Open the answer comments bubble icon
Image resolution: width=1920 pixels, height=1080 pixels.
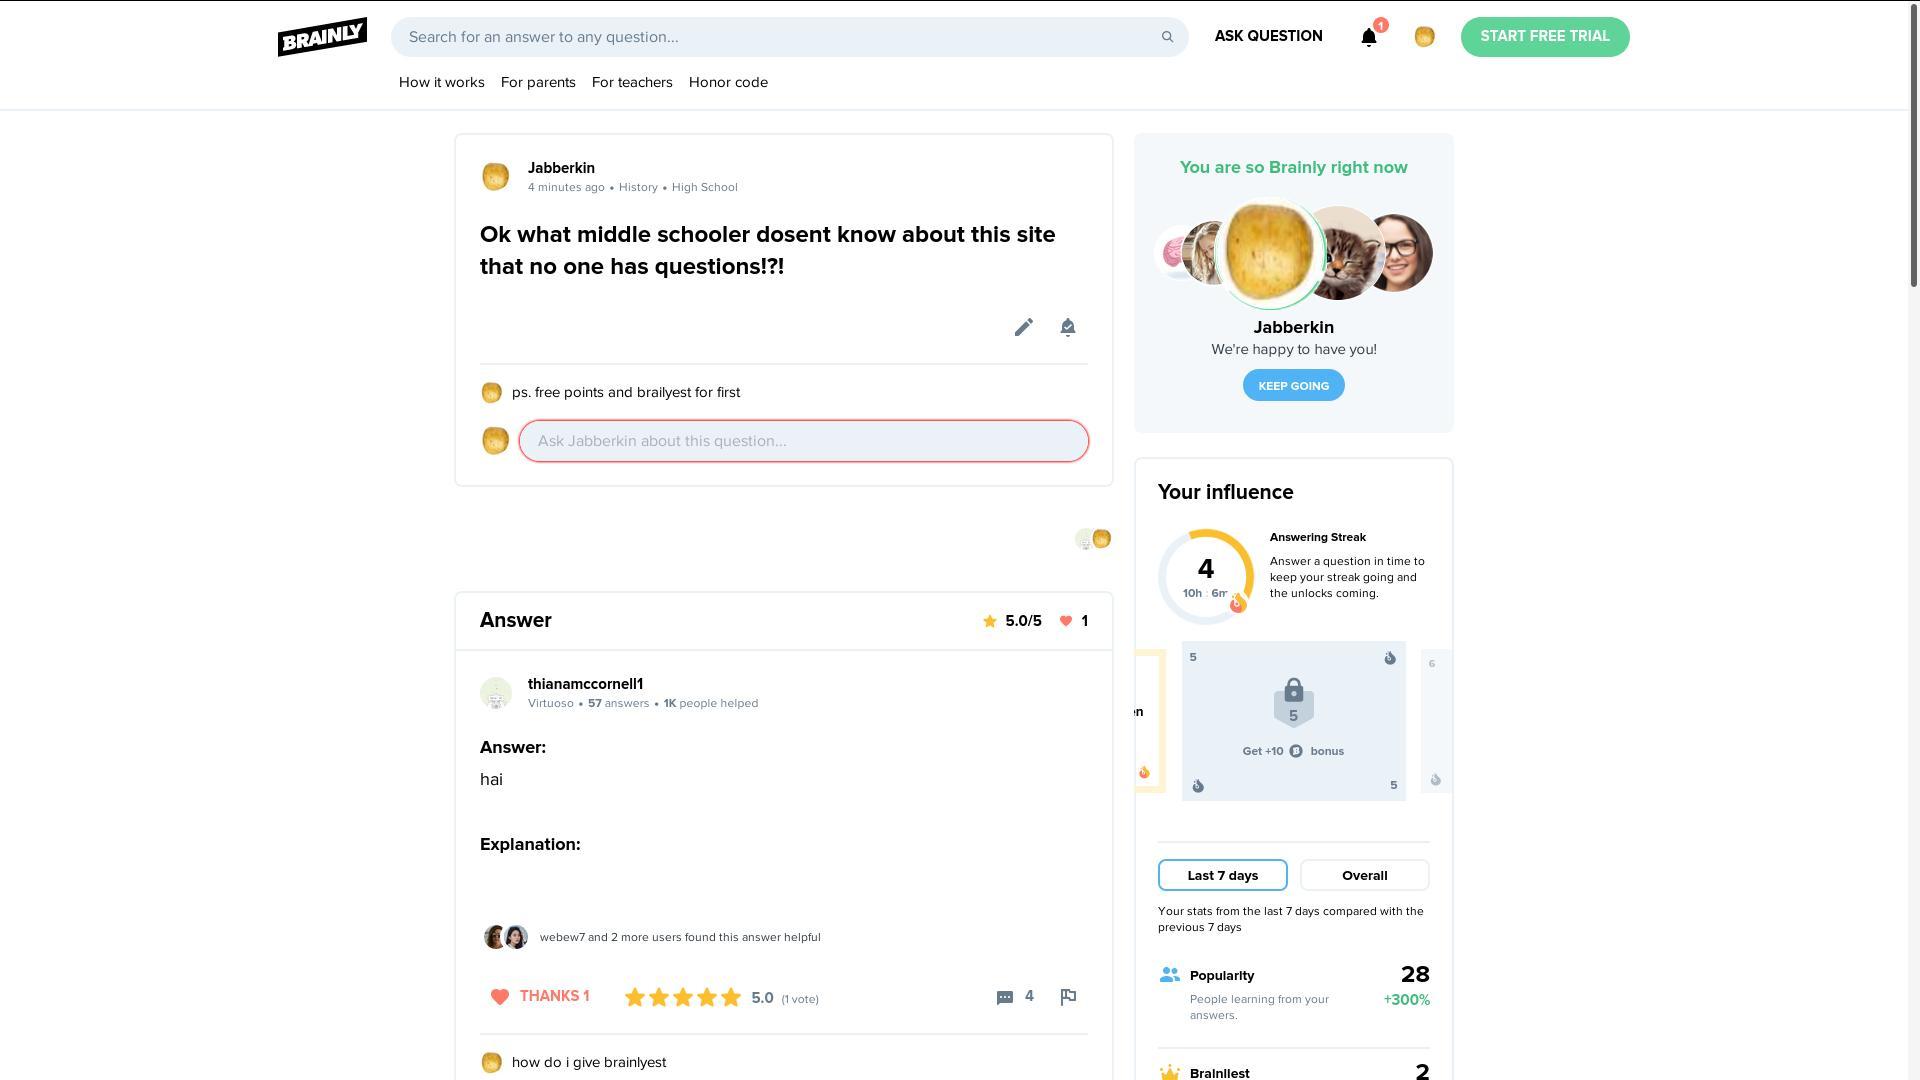click(1005, 997)
